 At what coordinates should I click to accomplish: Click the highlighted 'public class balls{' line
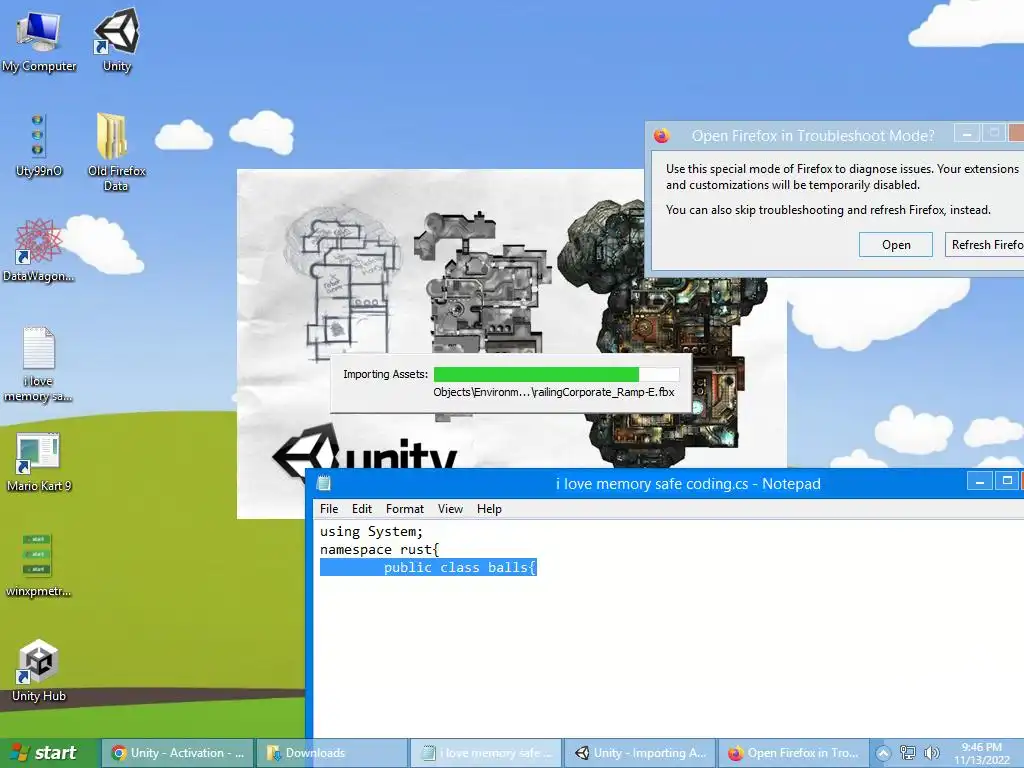click(x=428, y=568)
